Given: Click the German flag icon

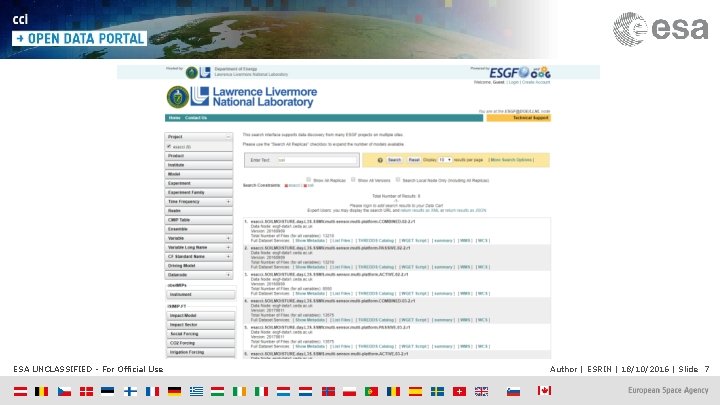Looking at the screenshot, I should click(174, 391).
